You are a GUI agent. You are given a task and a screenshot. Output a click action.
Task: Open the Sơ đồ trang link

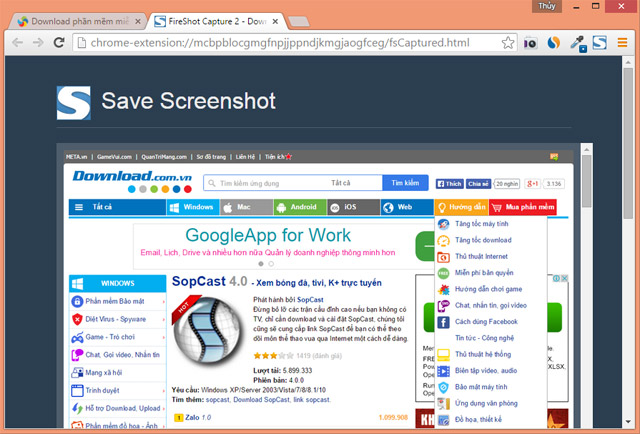click(x=211, y=157)
